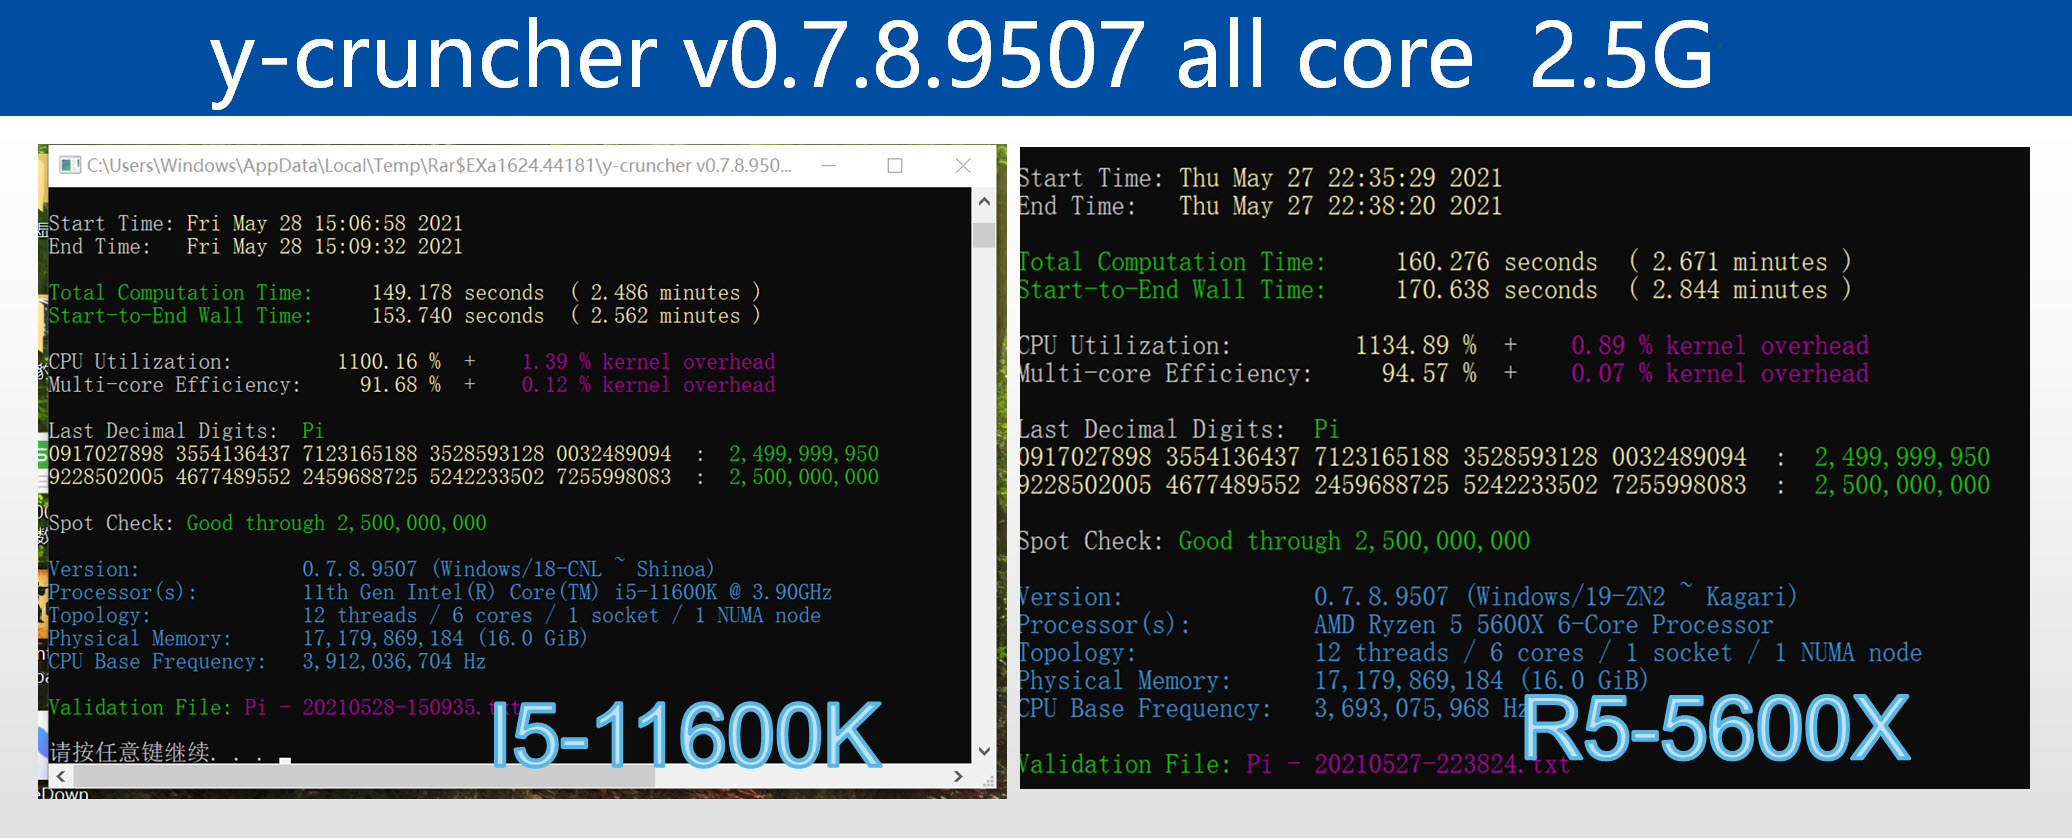This screenshot has height=838, width=2072.
Task: Click wall time '170.638 seconds'
Action: (x=1497, y=290)
